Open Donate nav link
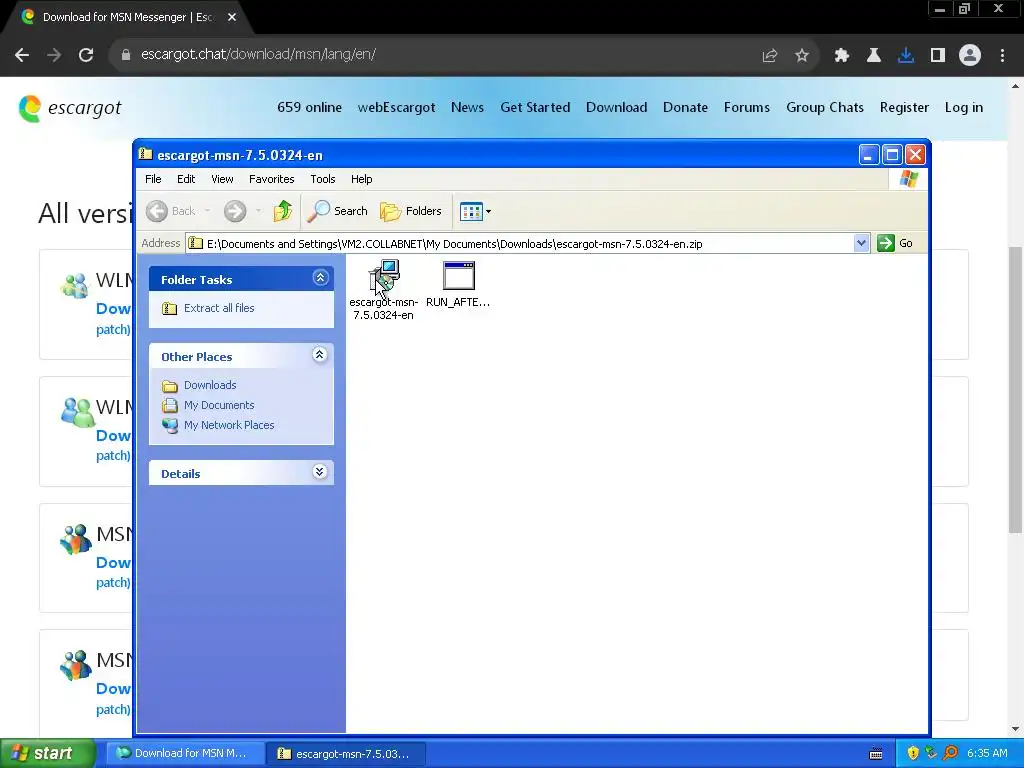 (x=686, y=108)
